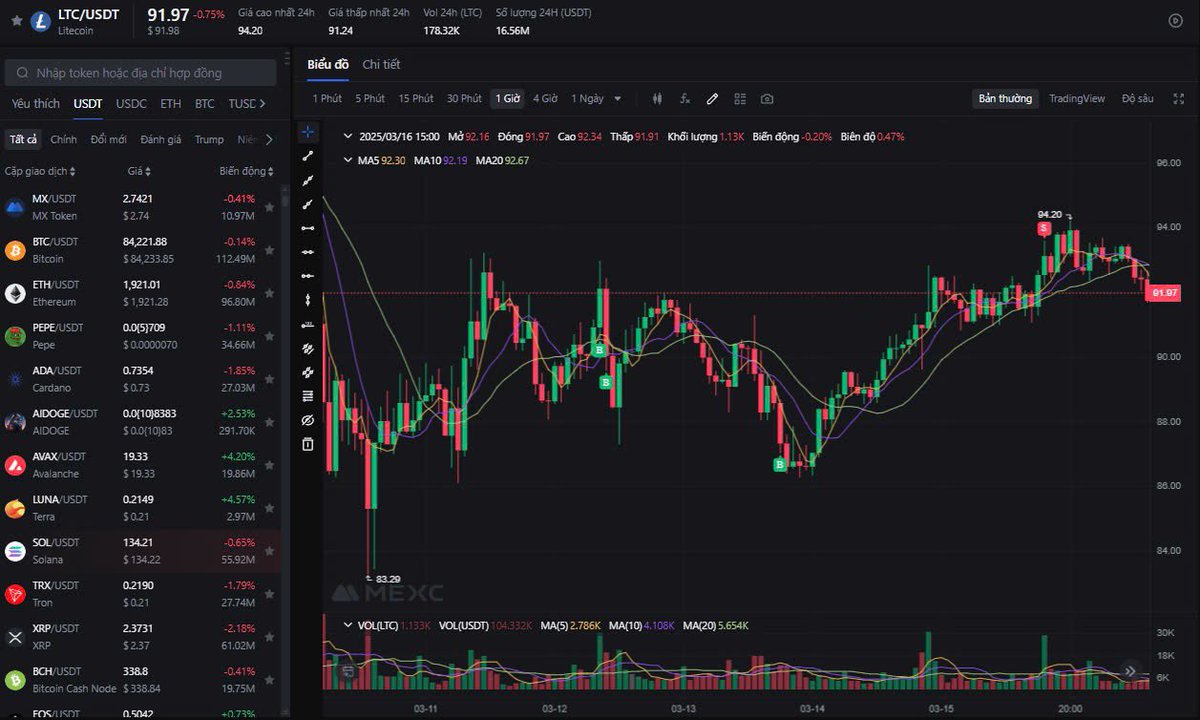Click the current price label 91.97 on axis
Screen dimensions: 1200x720
pyautogui.click(x=1165, y=293)
